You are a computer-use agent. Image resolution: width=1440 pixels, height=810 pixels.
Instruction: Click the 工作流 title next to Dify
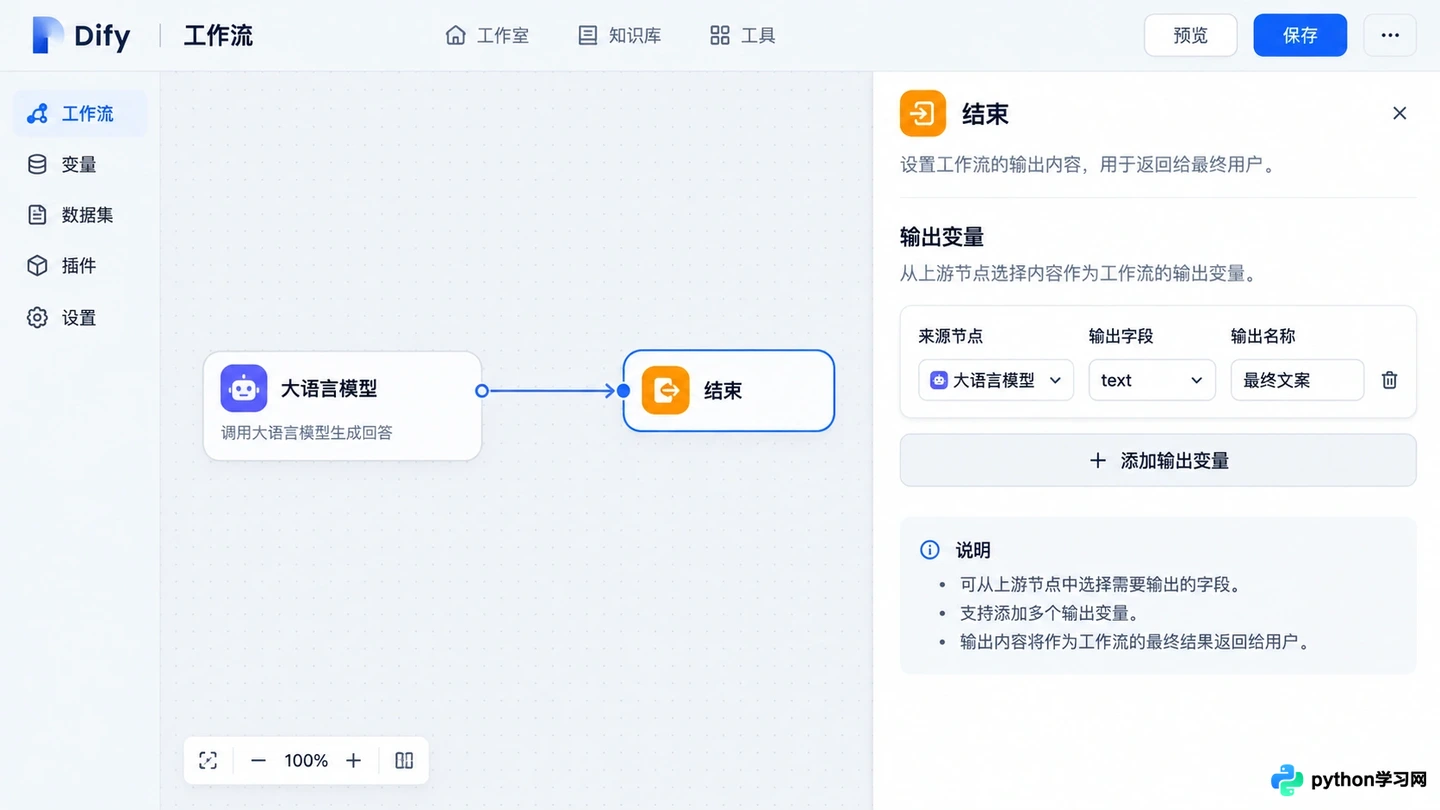pos(218,36)
